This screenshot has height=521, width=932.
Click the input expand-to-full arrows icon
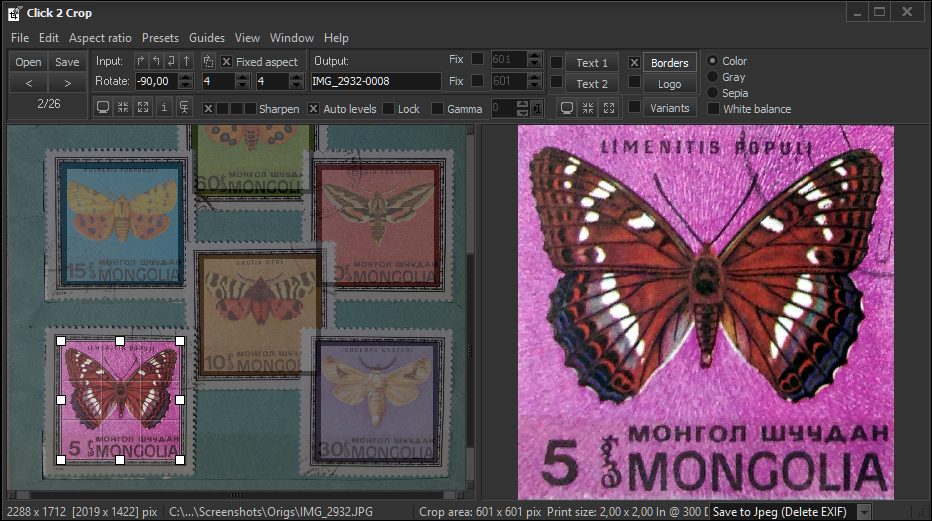pyautogui.click(x=143, y=108)
